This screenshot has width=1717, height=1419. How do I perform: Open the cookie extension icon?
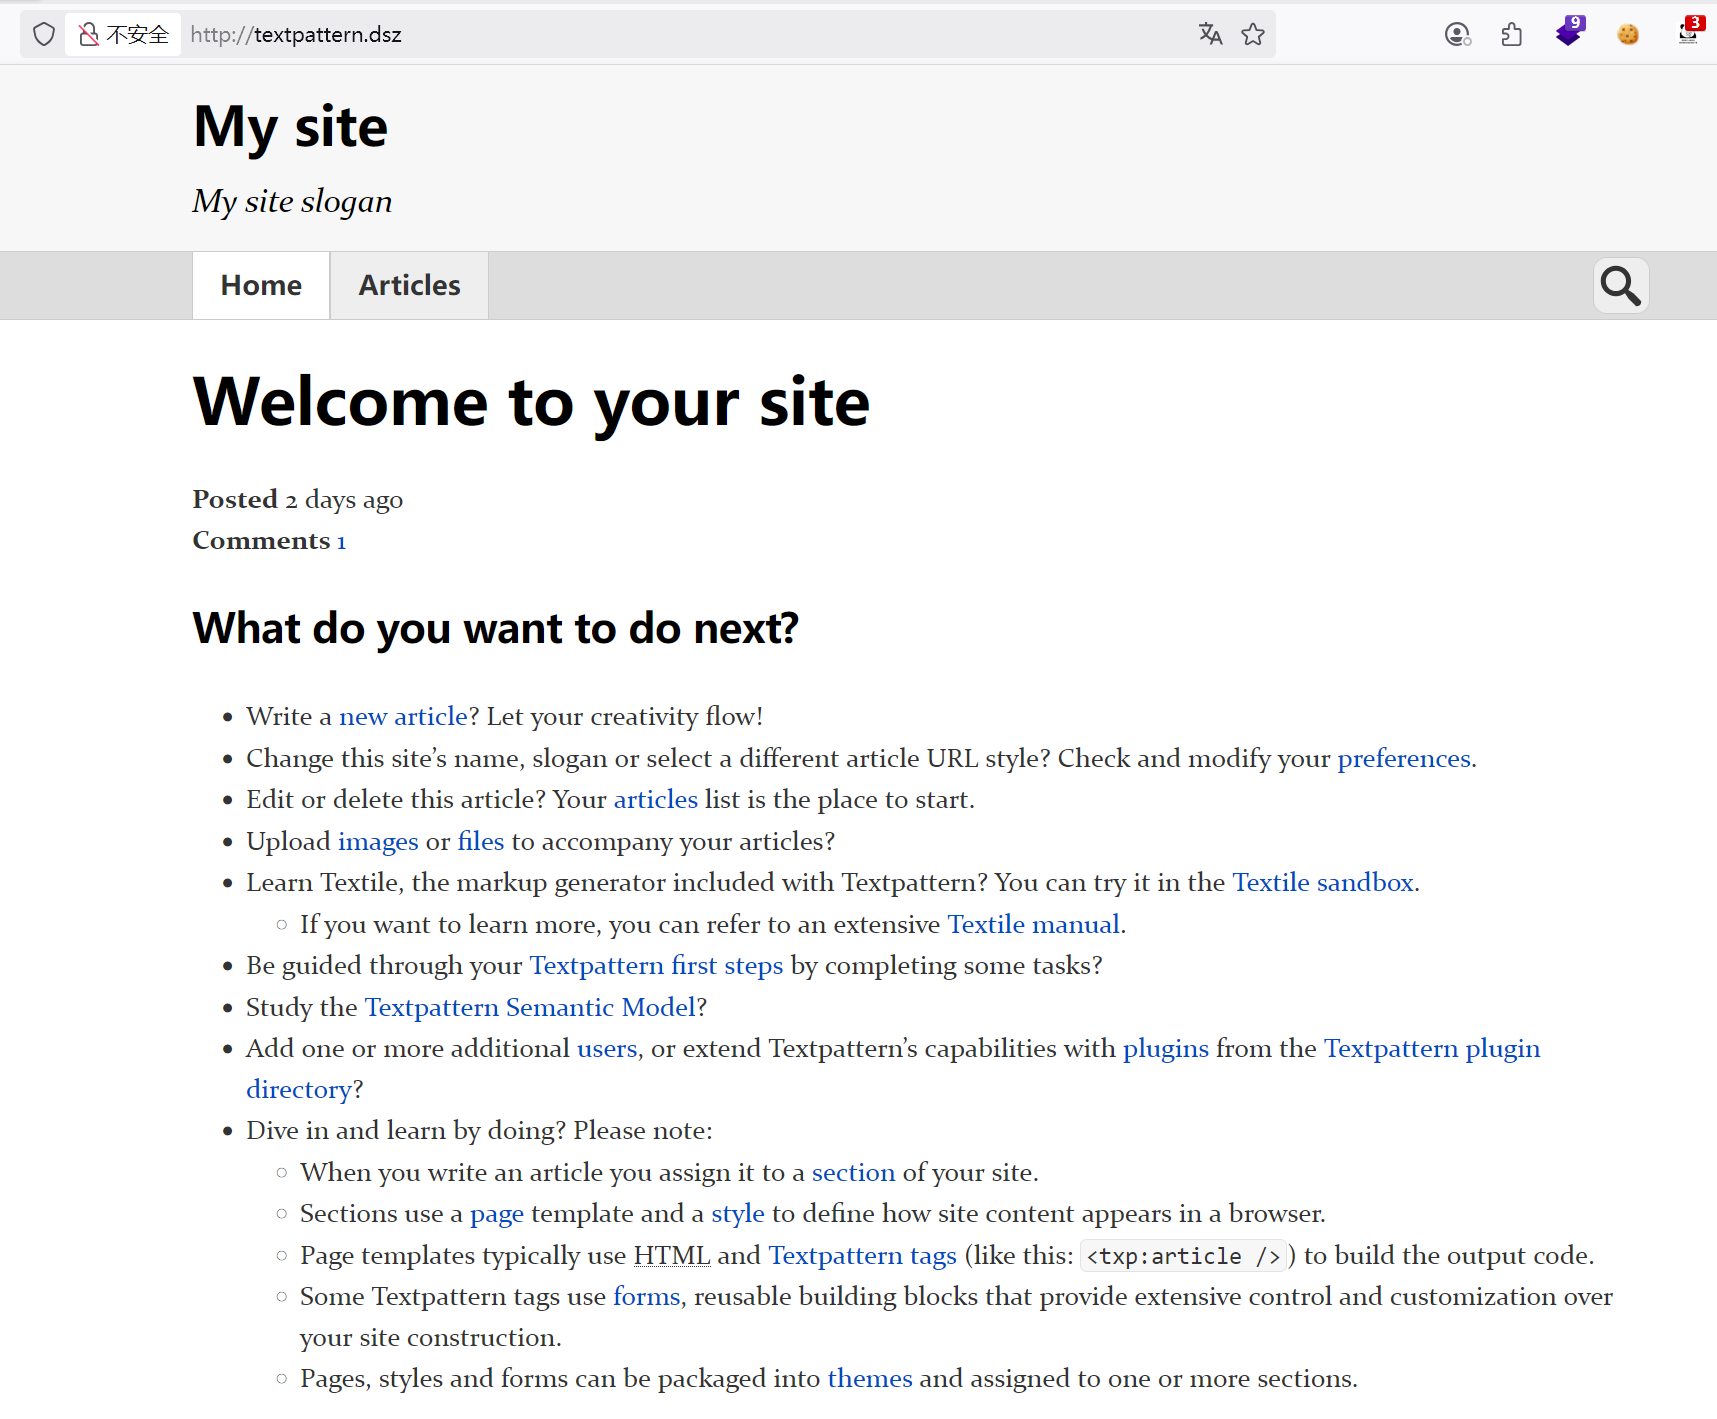[x=1628, y=35]
